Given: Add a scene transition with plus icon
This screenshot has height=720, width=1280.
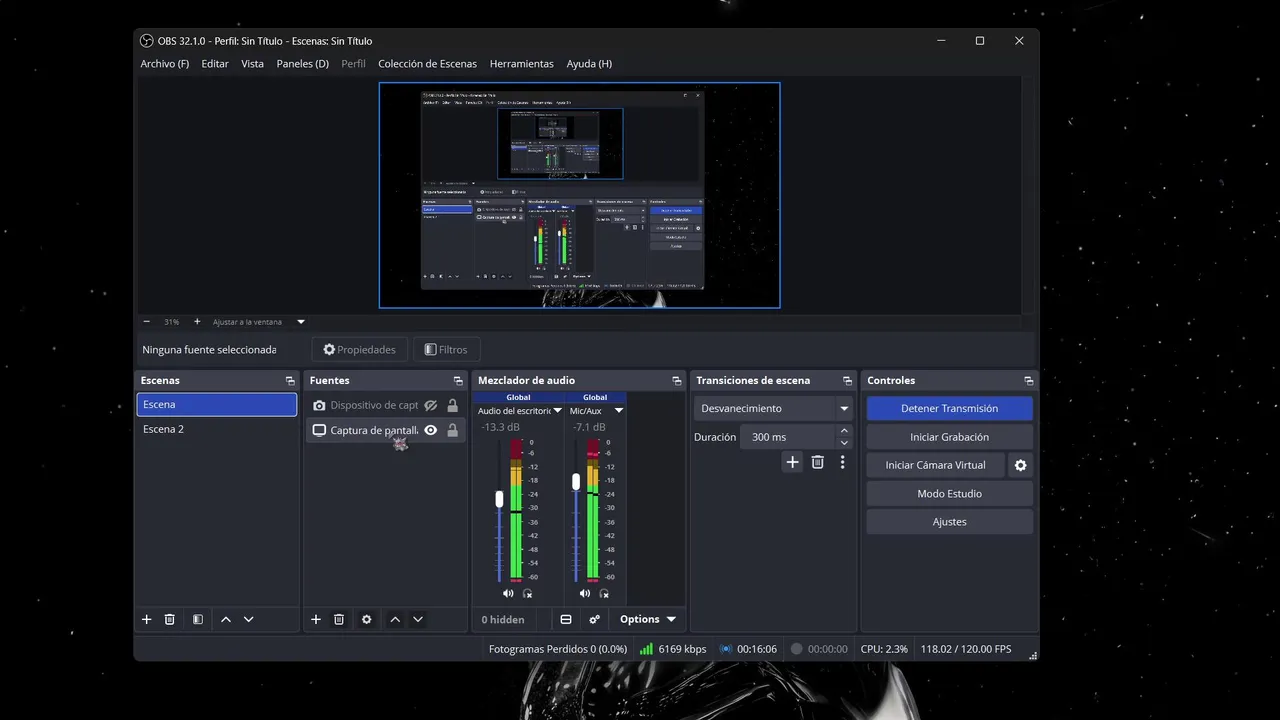Looking at the screenshot, I should pos(793,462).
